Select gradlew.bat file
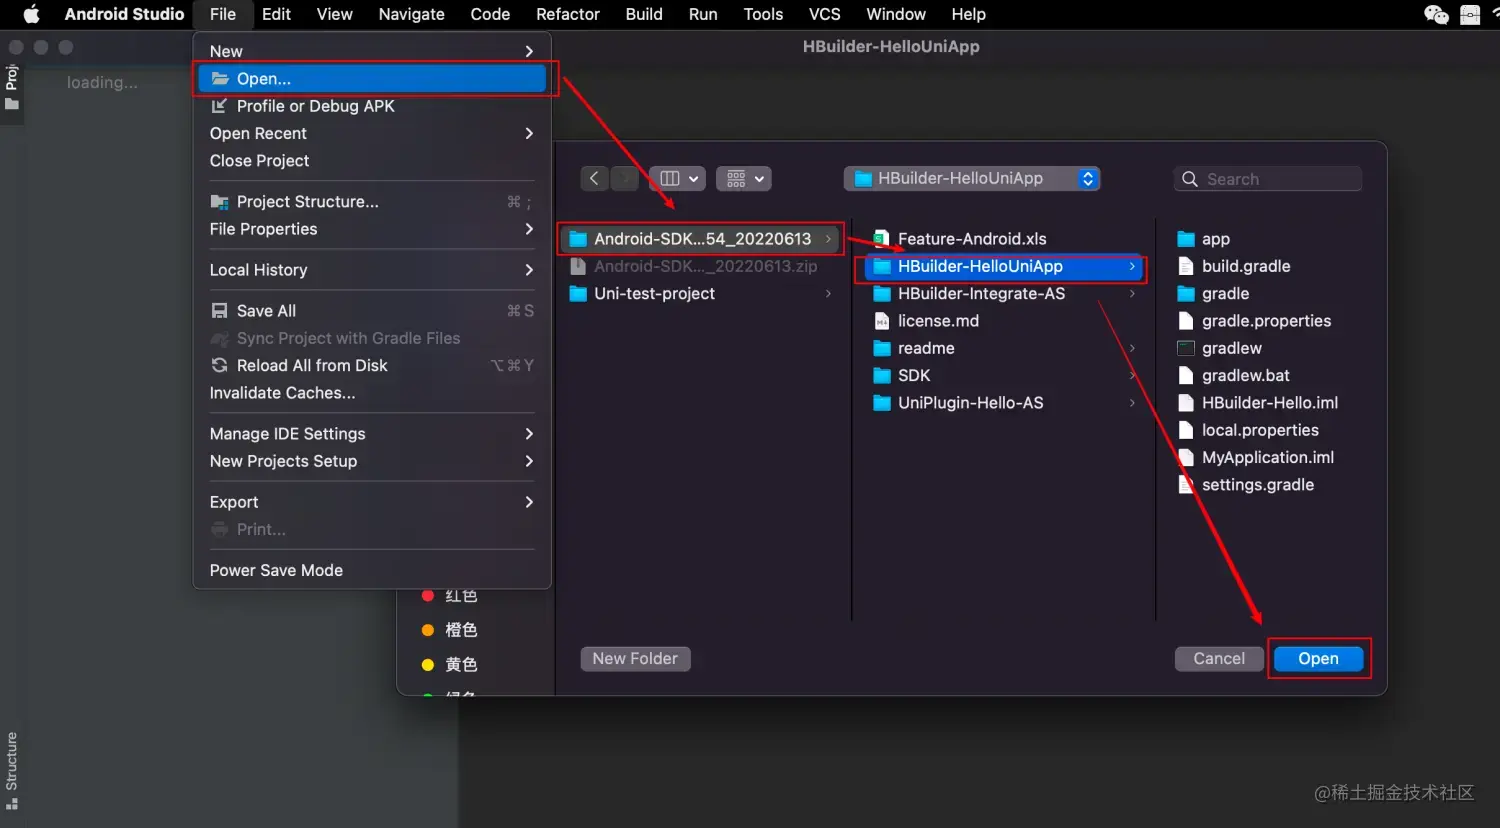1500x828 pixels. click(1233, 375)
